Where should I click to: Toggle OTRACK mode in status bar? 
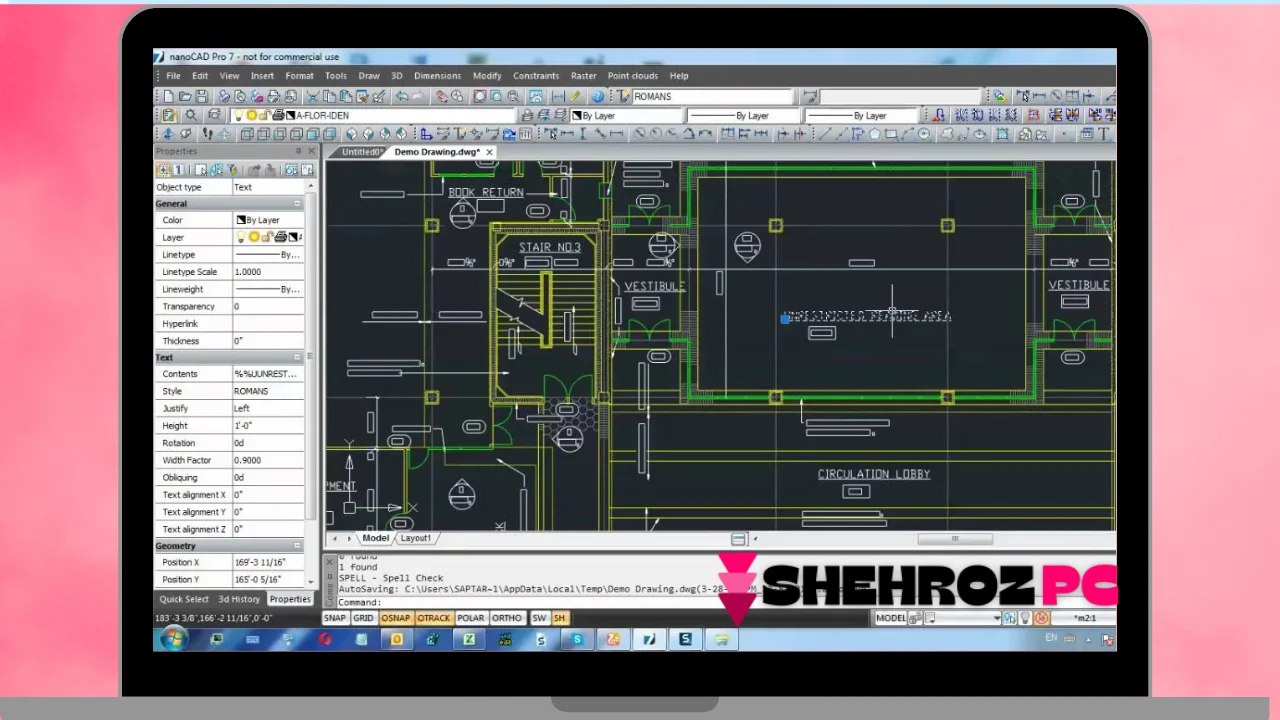[x=433, y=618]
